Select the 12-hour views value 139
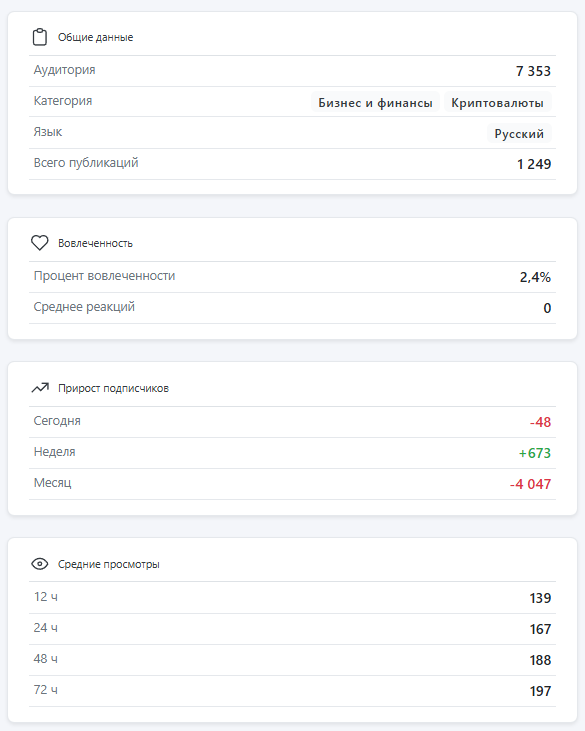 [540, 598]
